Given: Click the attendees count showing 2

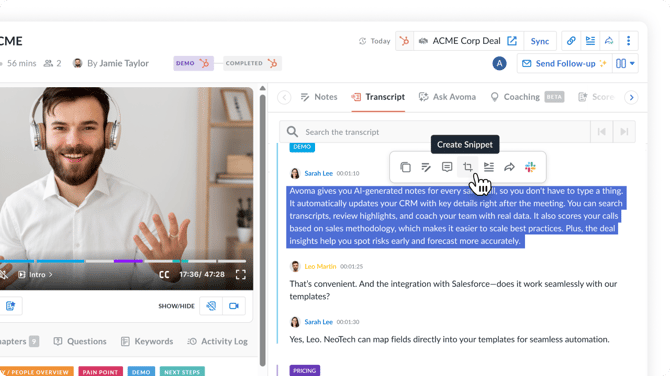Looking at the screenshot, I should coord(53,63).
